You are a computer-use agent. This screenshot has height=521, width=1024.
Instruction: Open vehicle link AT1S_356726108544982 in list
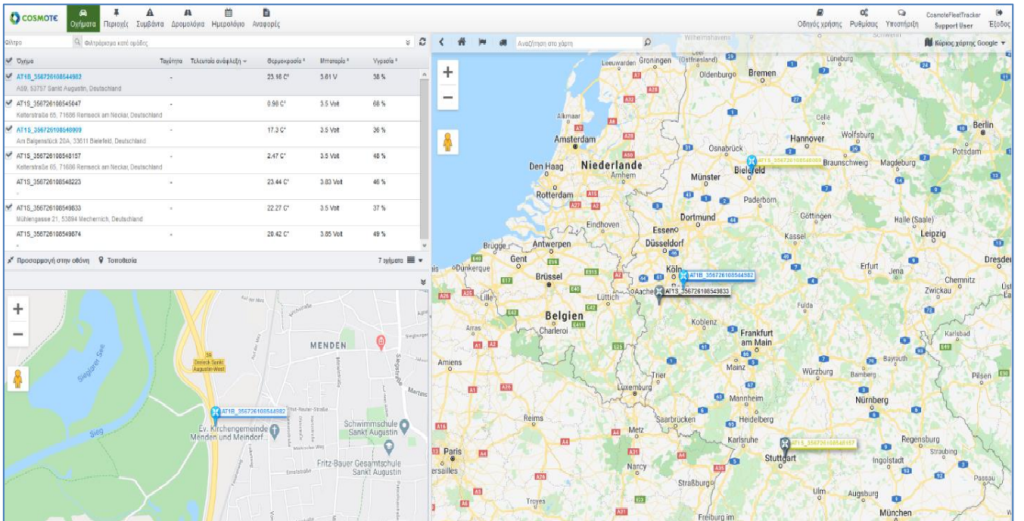49,76
